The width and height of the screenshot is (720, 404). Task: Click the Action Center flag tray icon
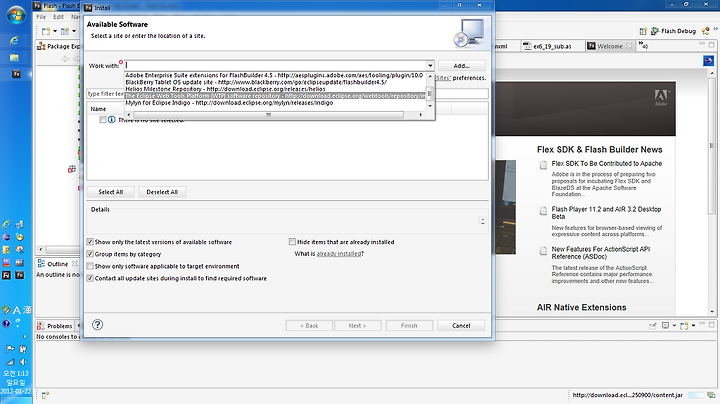click(x=10, y=349)
